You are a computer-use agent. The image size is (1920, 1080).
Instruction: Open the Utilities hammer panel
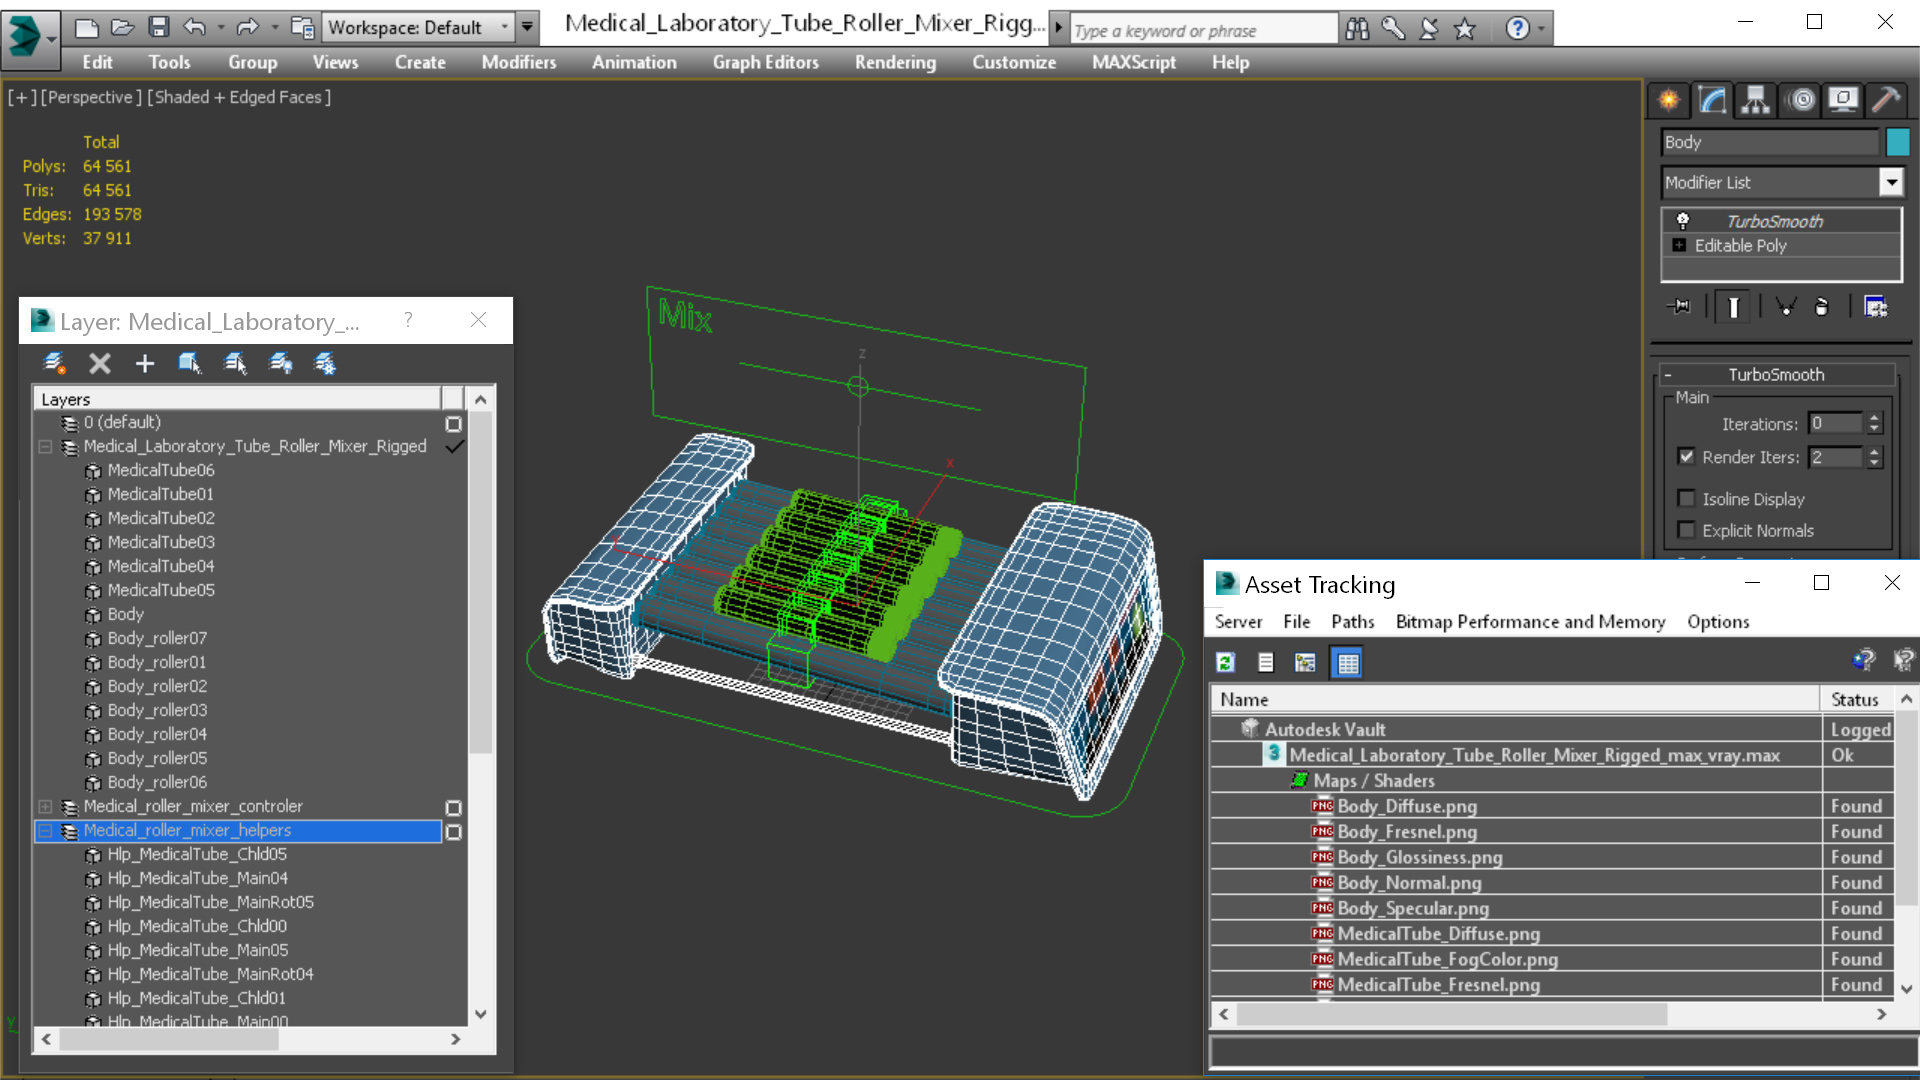tap(1886, 99)
